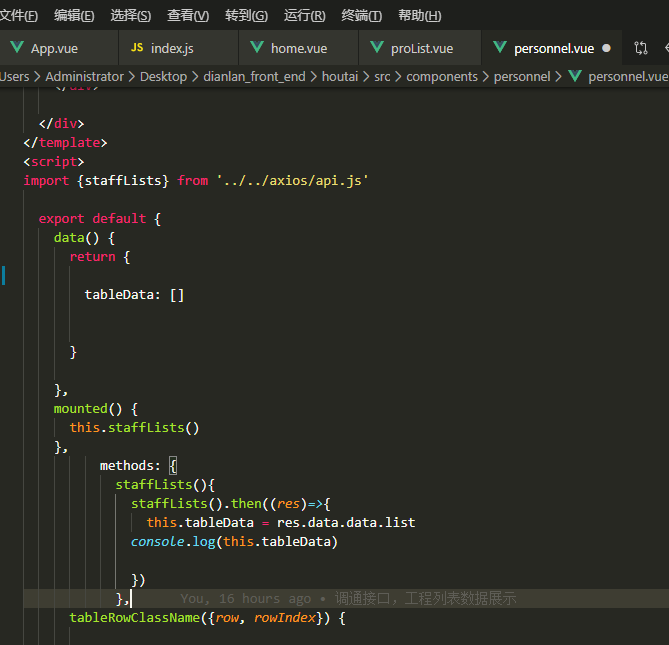
Task: Click the Vue icon on home.vue tab
Action: tap(257, 47)
